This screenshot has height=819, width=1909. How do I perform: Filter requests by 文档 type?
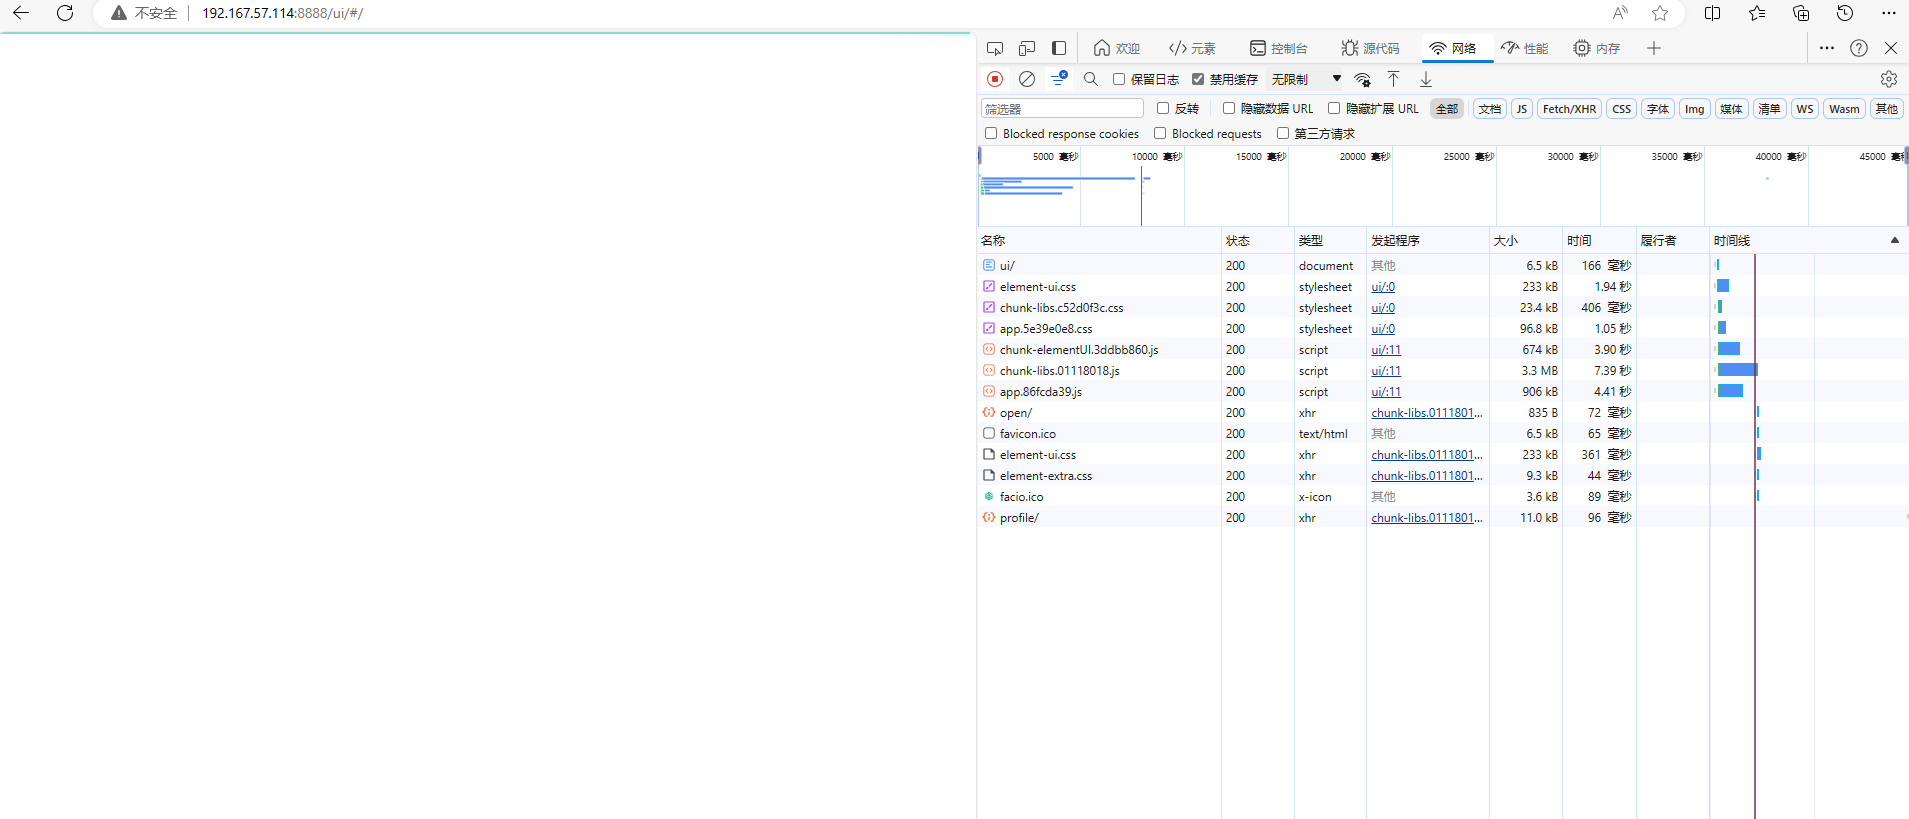(1490, 109)
